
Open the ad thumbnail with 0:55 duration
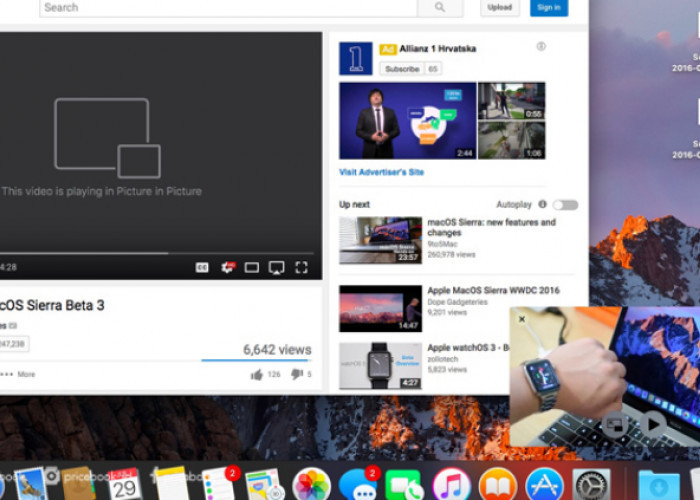pyautogui.click(x=512, y=101)
